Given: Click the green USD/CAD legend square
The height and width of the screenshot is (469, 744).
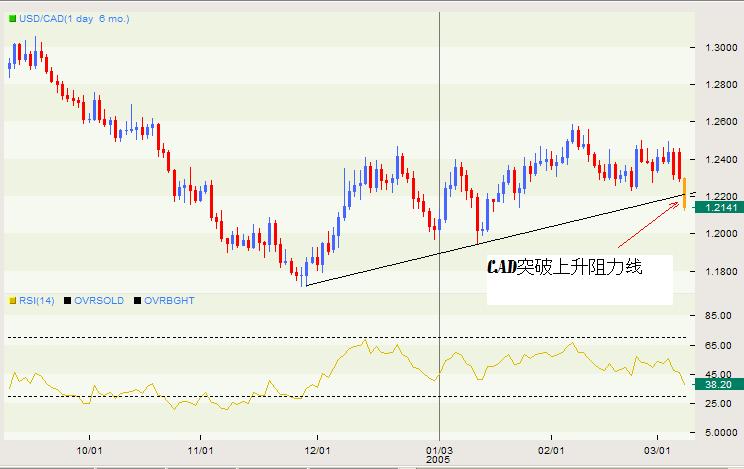Looking at the screenshot, I should [13, 19].
